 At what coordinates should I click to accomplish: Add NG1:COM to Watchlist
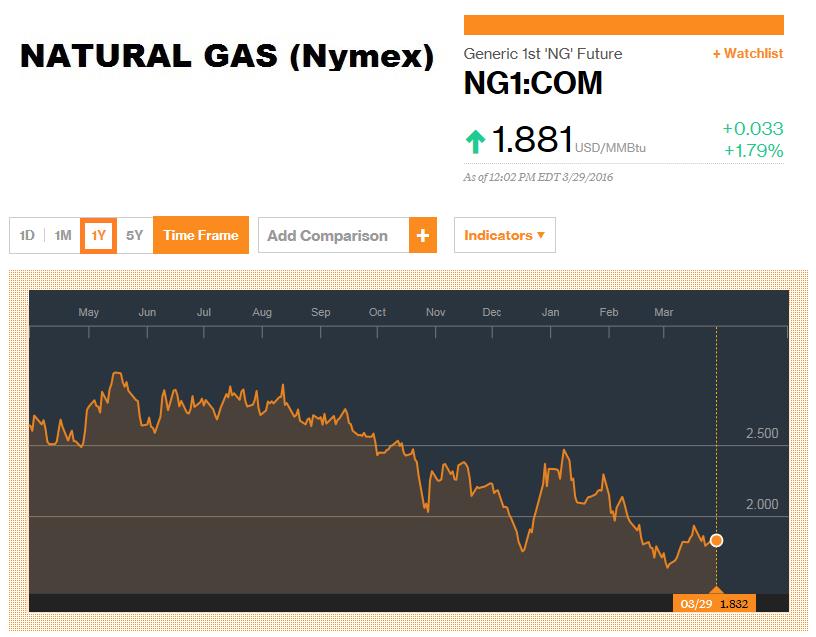tap(748, 54)
